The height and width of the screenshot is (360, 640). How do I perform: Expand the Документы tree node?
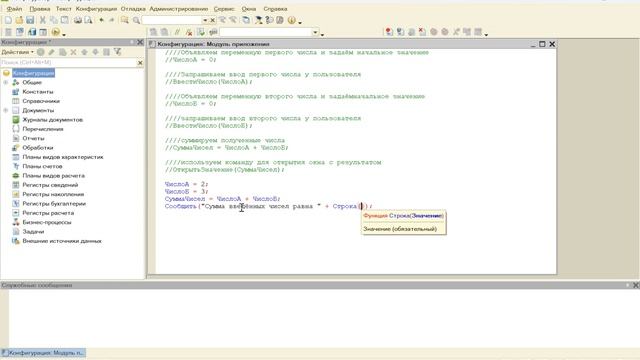(x=6, y=110)
